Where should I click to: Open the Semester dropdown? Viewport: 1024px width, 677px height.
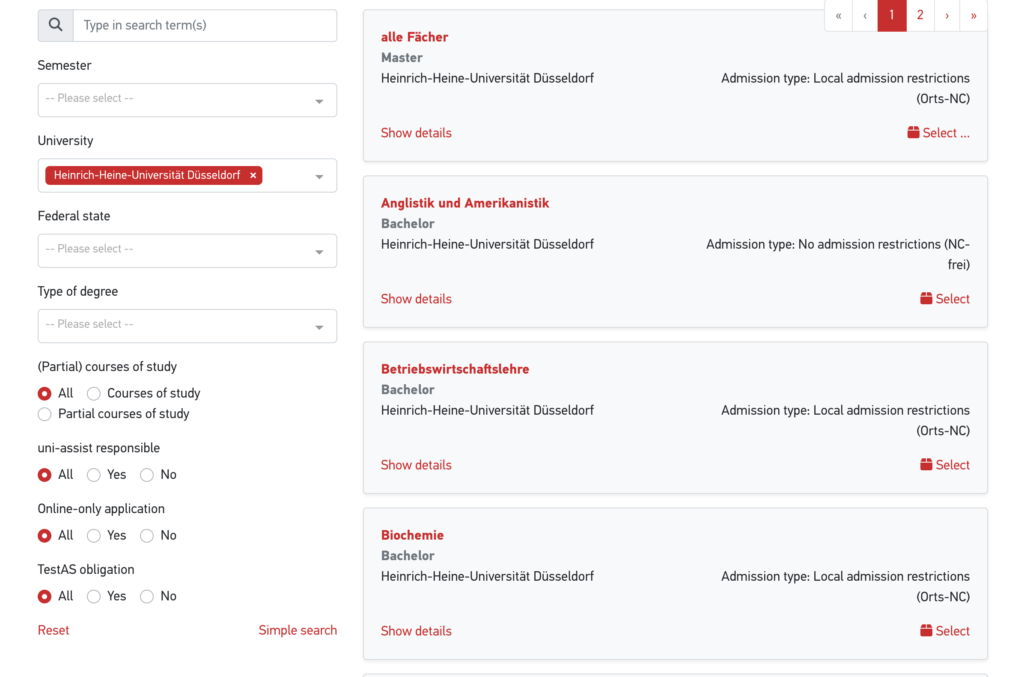click(x=187, y=100)
